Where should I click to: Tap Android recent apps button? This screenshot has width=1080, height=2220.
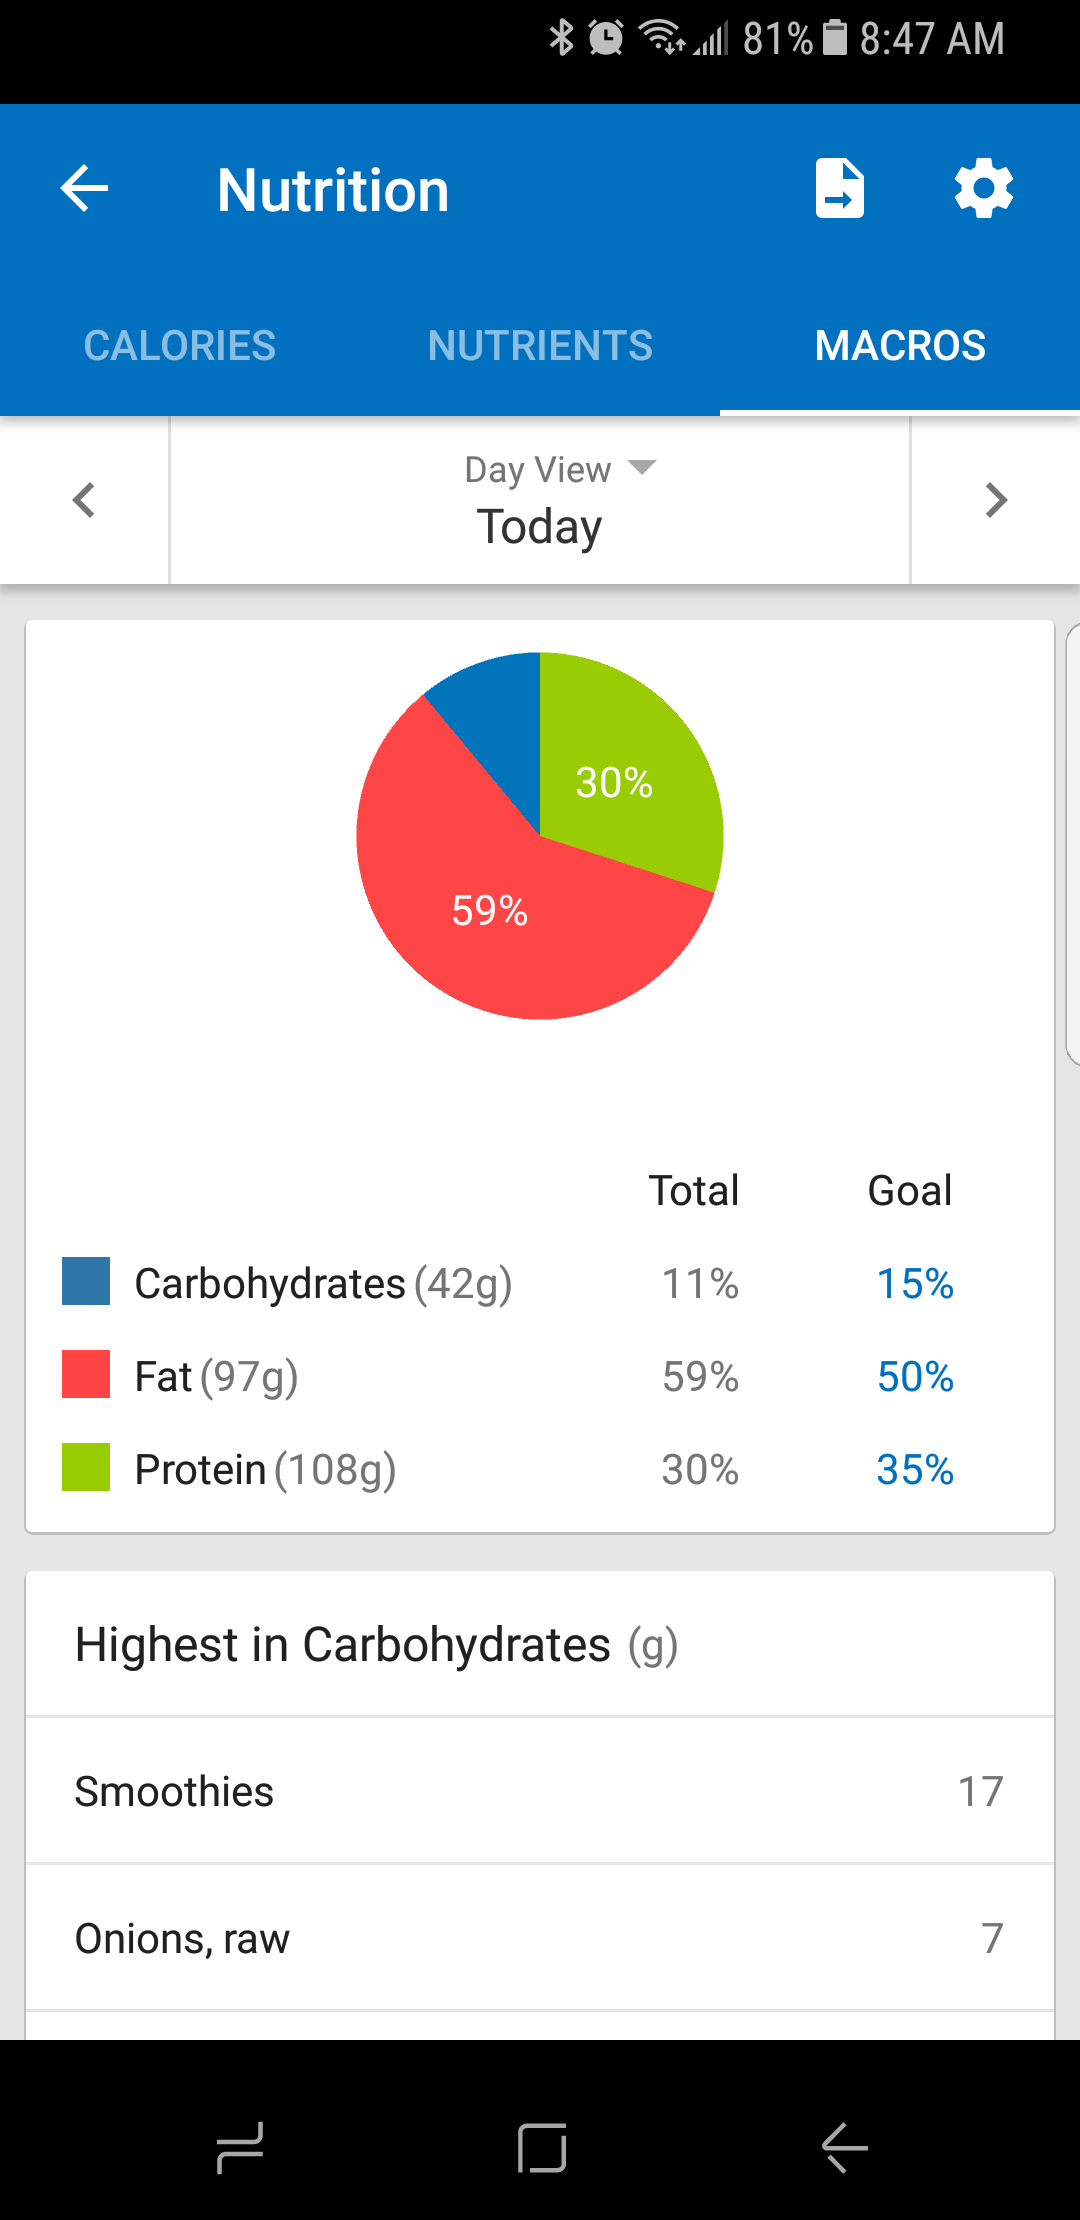point(240,2147)
